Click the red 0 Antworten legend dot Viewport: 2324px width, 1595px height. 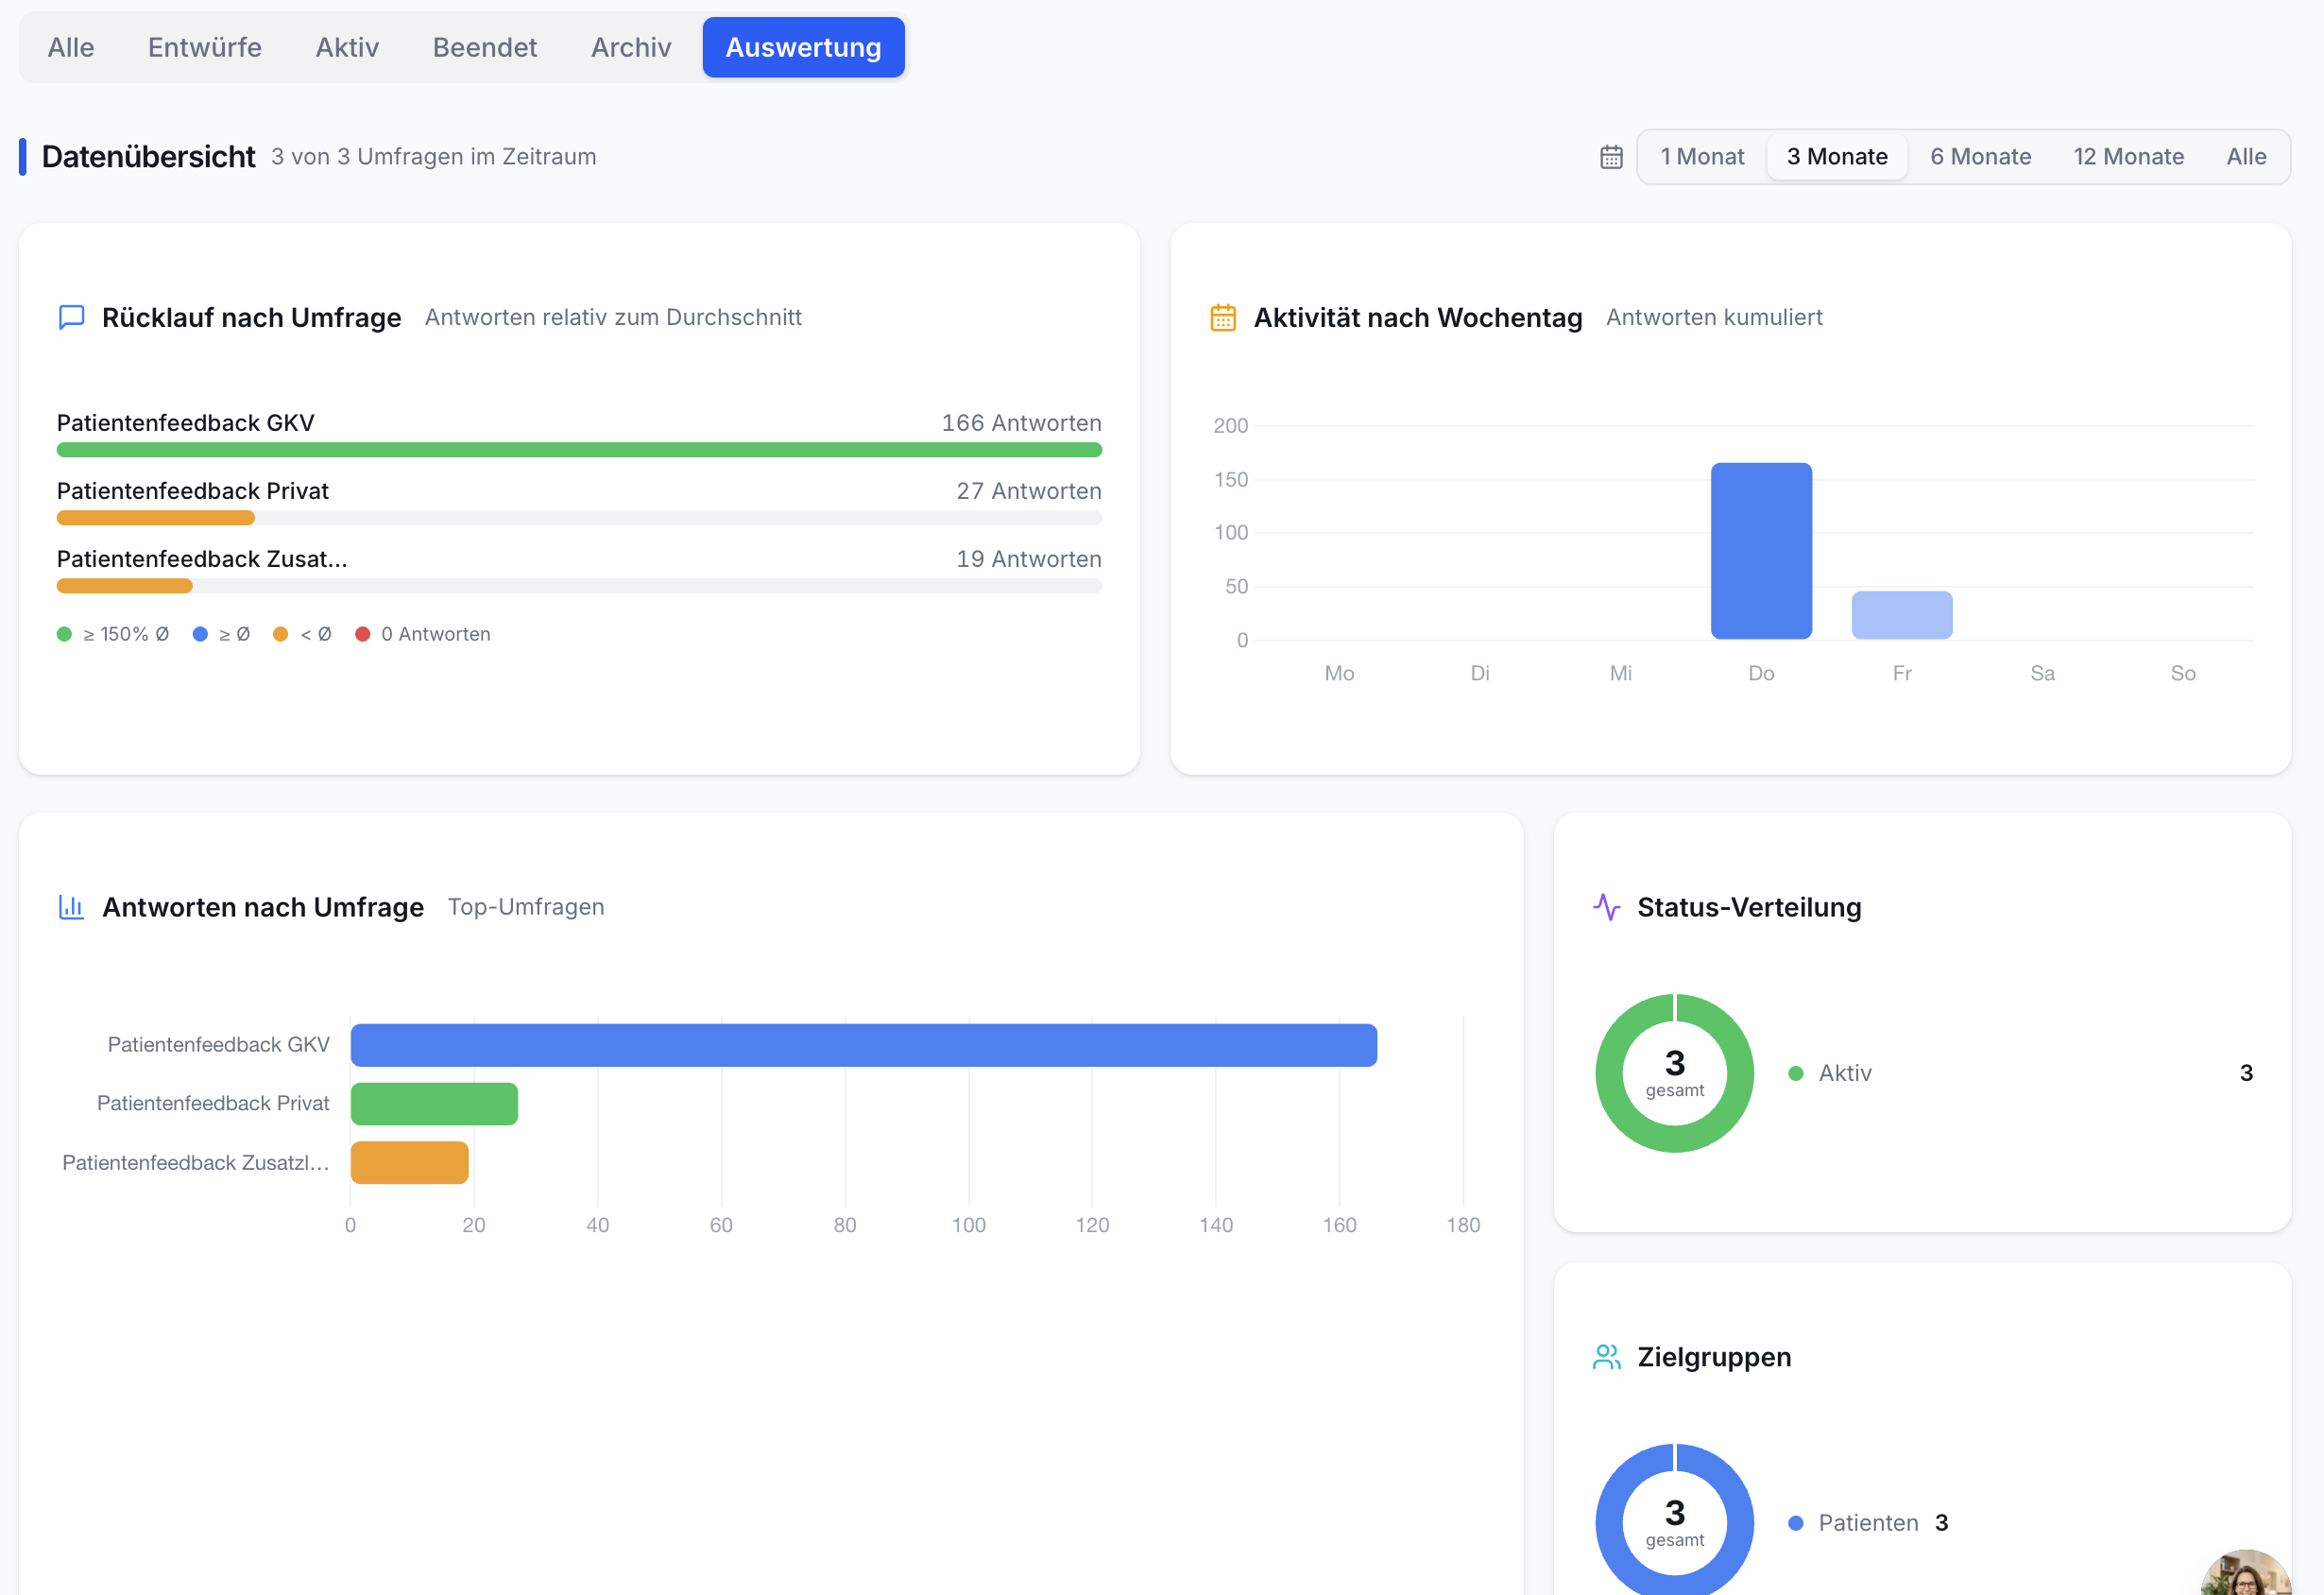click(363, 634)
